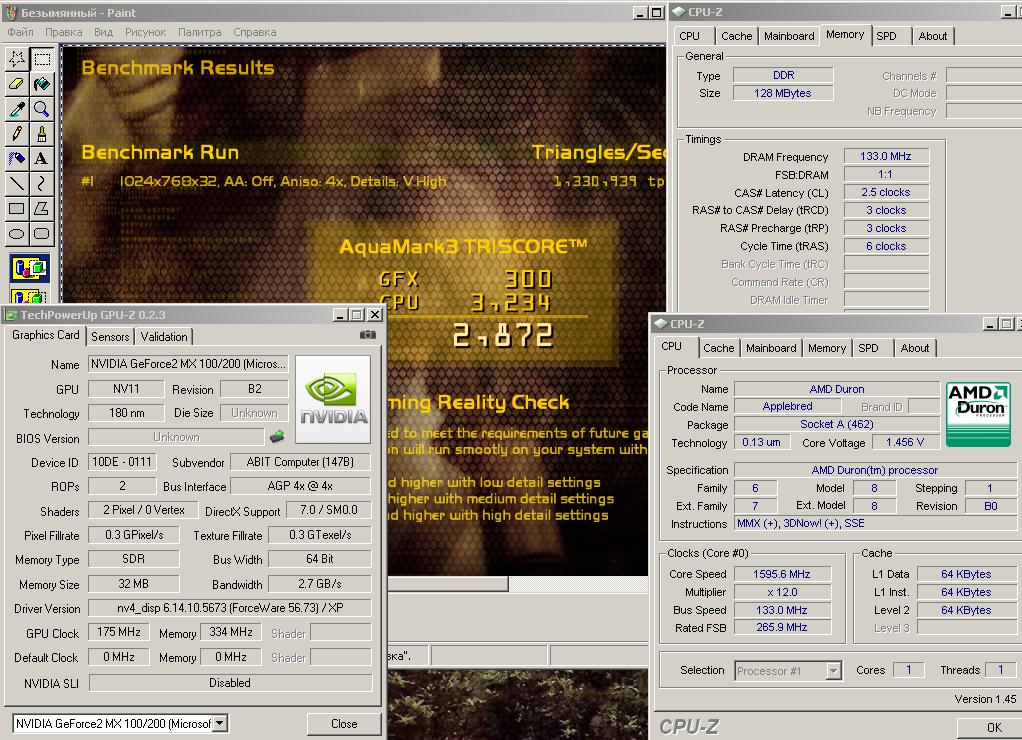The image size is (1022, 740).
Task: Select the Rectangle shape tool in Paint
Action: 17,209
